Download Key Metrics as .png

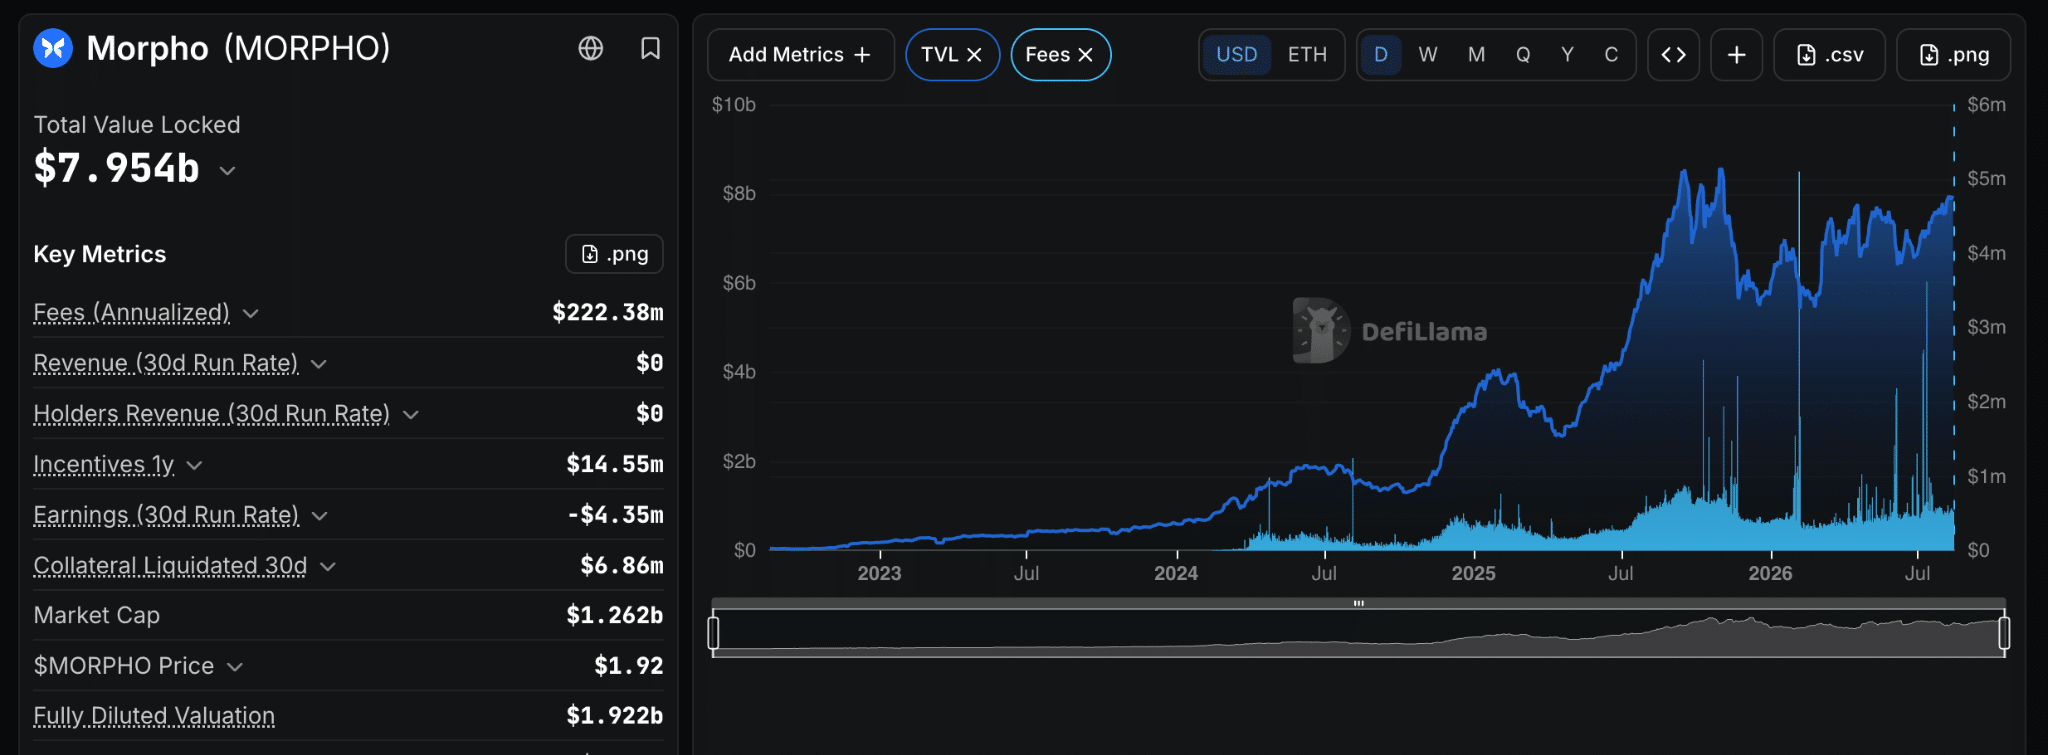click(x=615, y=254)
